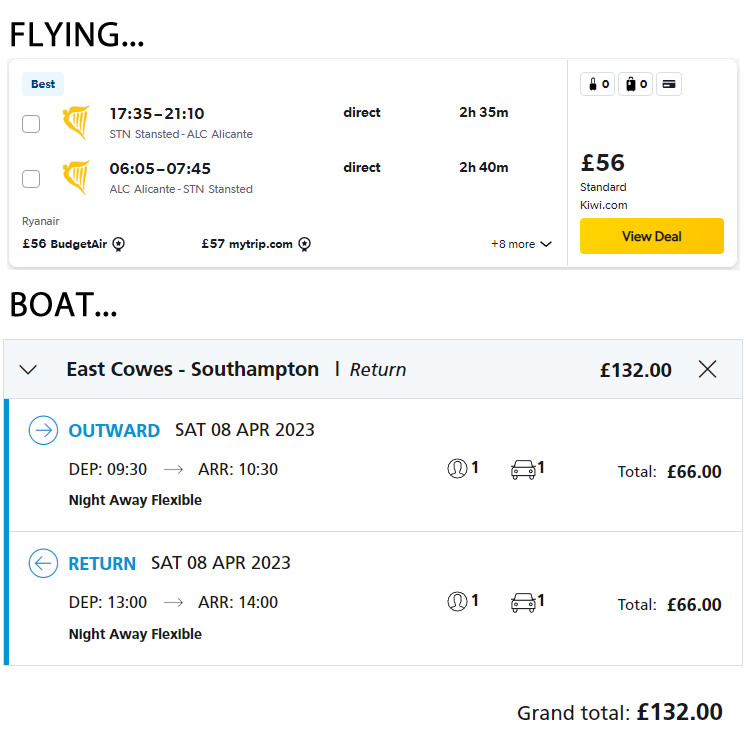This screenshot has width=747, height=750.
Task: Click the car icon on the return crossing
Action: click(523, 602)
